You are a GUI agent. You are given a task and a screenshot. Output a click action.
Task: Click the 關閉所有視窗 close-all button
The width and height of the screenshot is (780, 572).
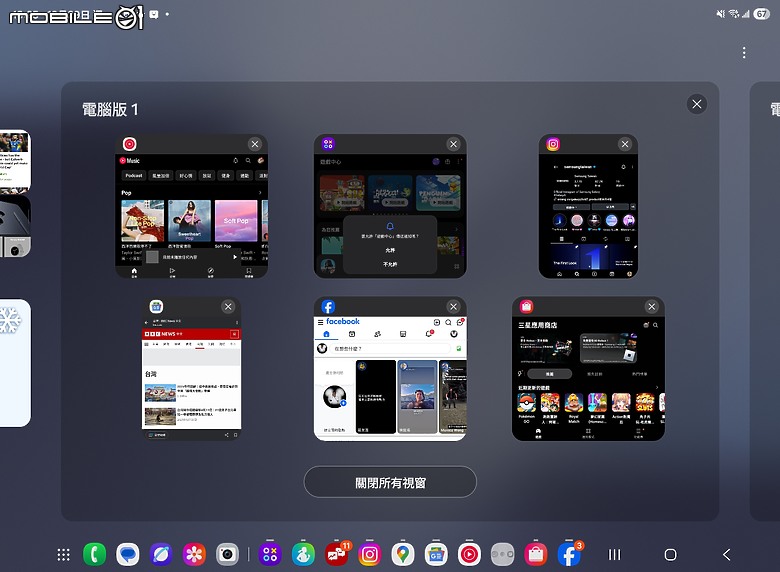(390, 482)
